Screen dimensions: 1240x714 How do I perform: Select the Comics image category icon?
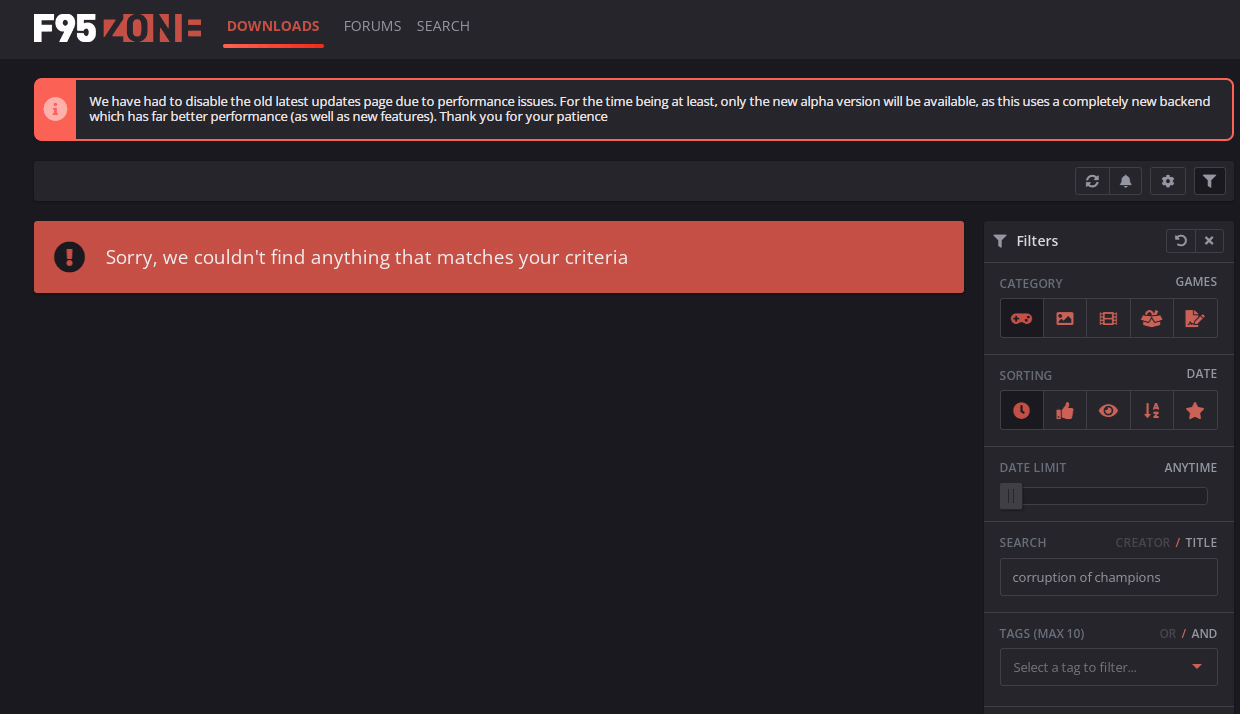click(1065, 318)
